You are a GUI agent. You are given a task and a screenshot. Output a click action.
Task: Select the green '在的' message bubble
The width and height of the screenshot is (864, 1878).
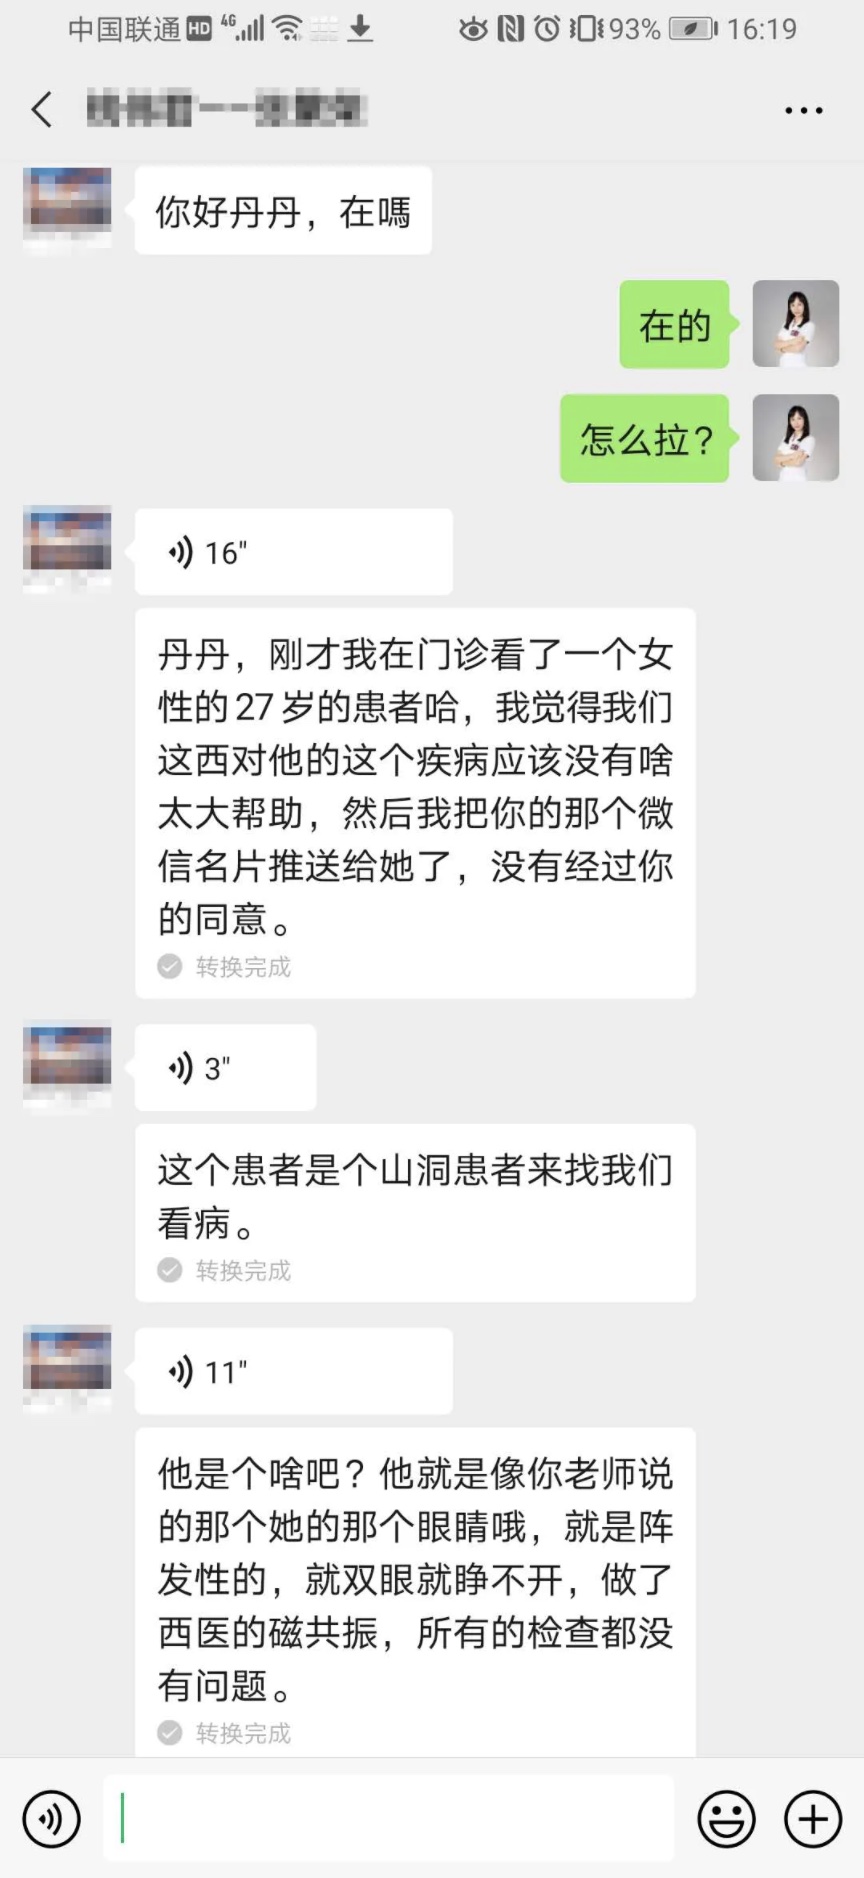click(675, 324)
